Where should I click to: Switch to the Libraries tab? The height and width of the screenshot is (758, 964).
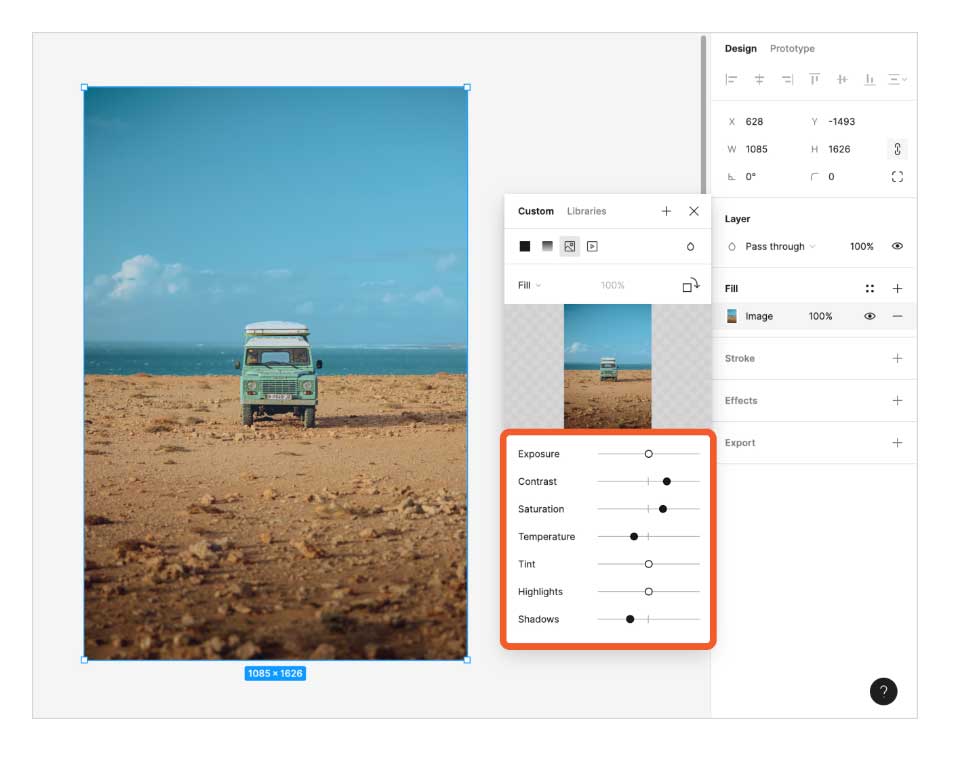[586, 211]
